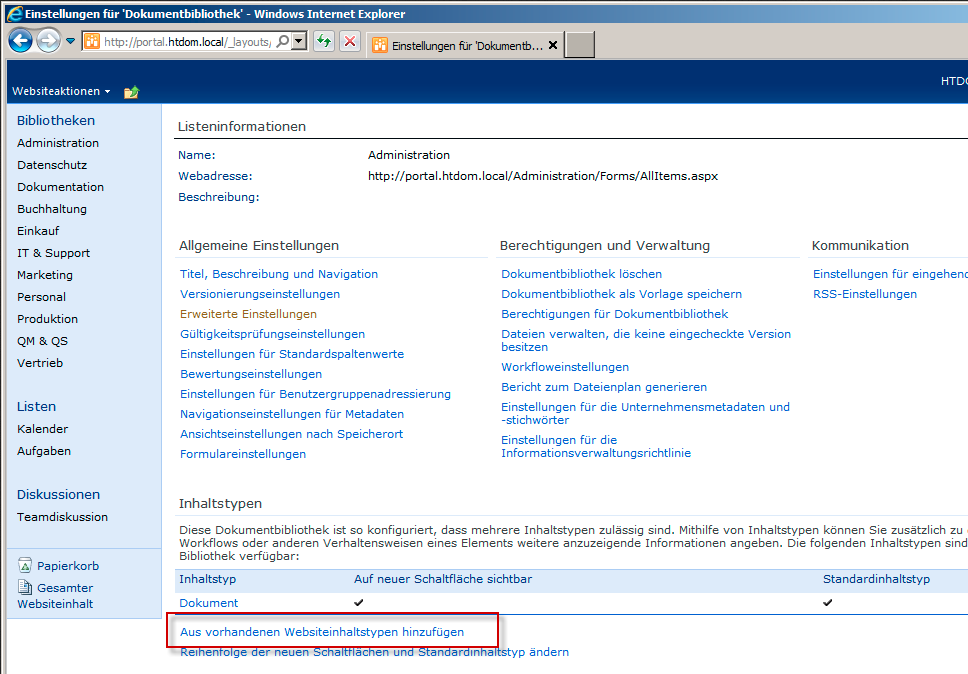Click the Gesamter Websiteinhalt icon
The height and width of the screenshot is (674, 968).
coord(26,588)
